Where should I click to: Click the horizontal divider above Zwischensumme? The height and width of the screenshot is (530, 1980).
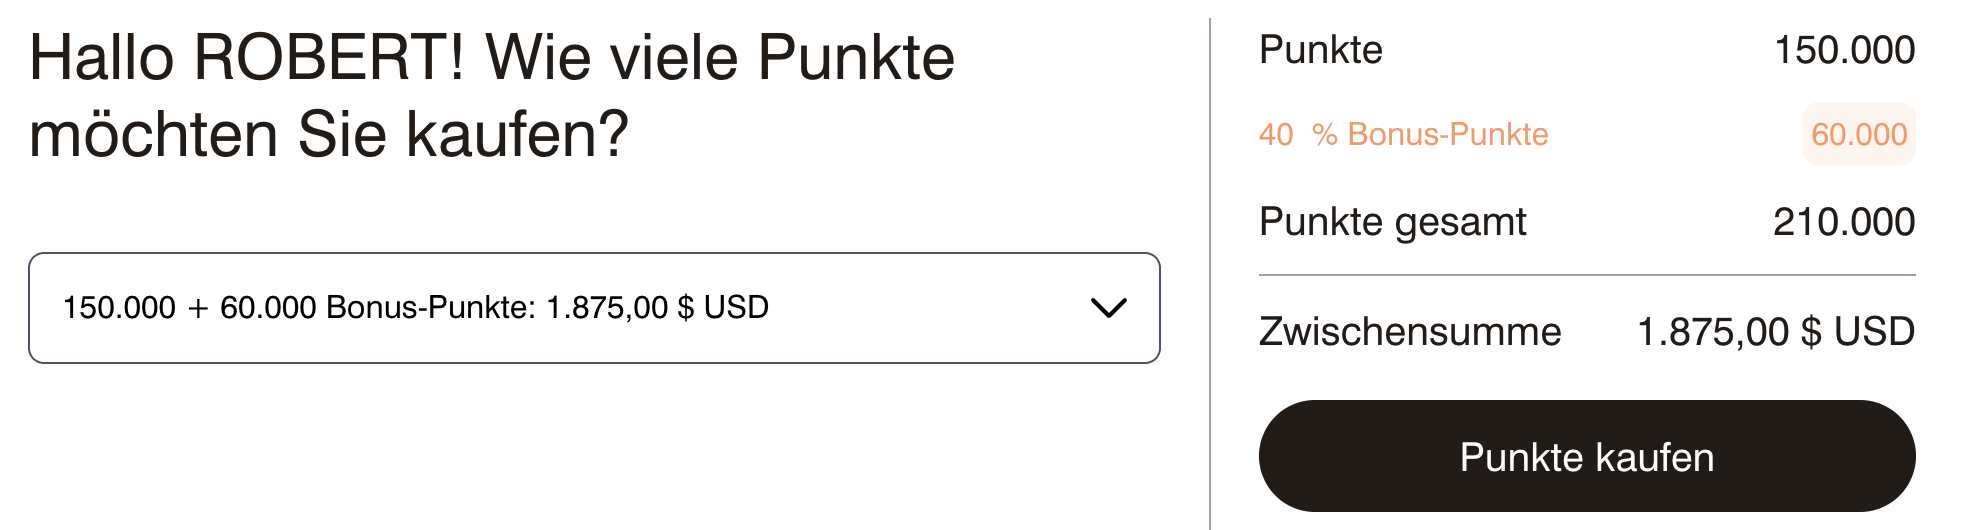pos(1586,275)
